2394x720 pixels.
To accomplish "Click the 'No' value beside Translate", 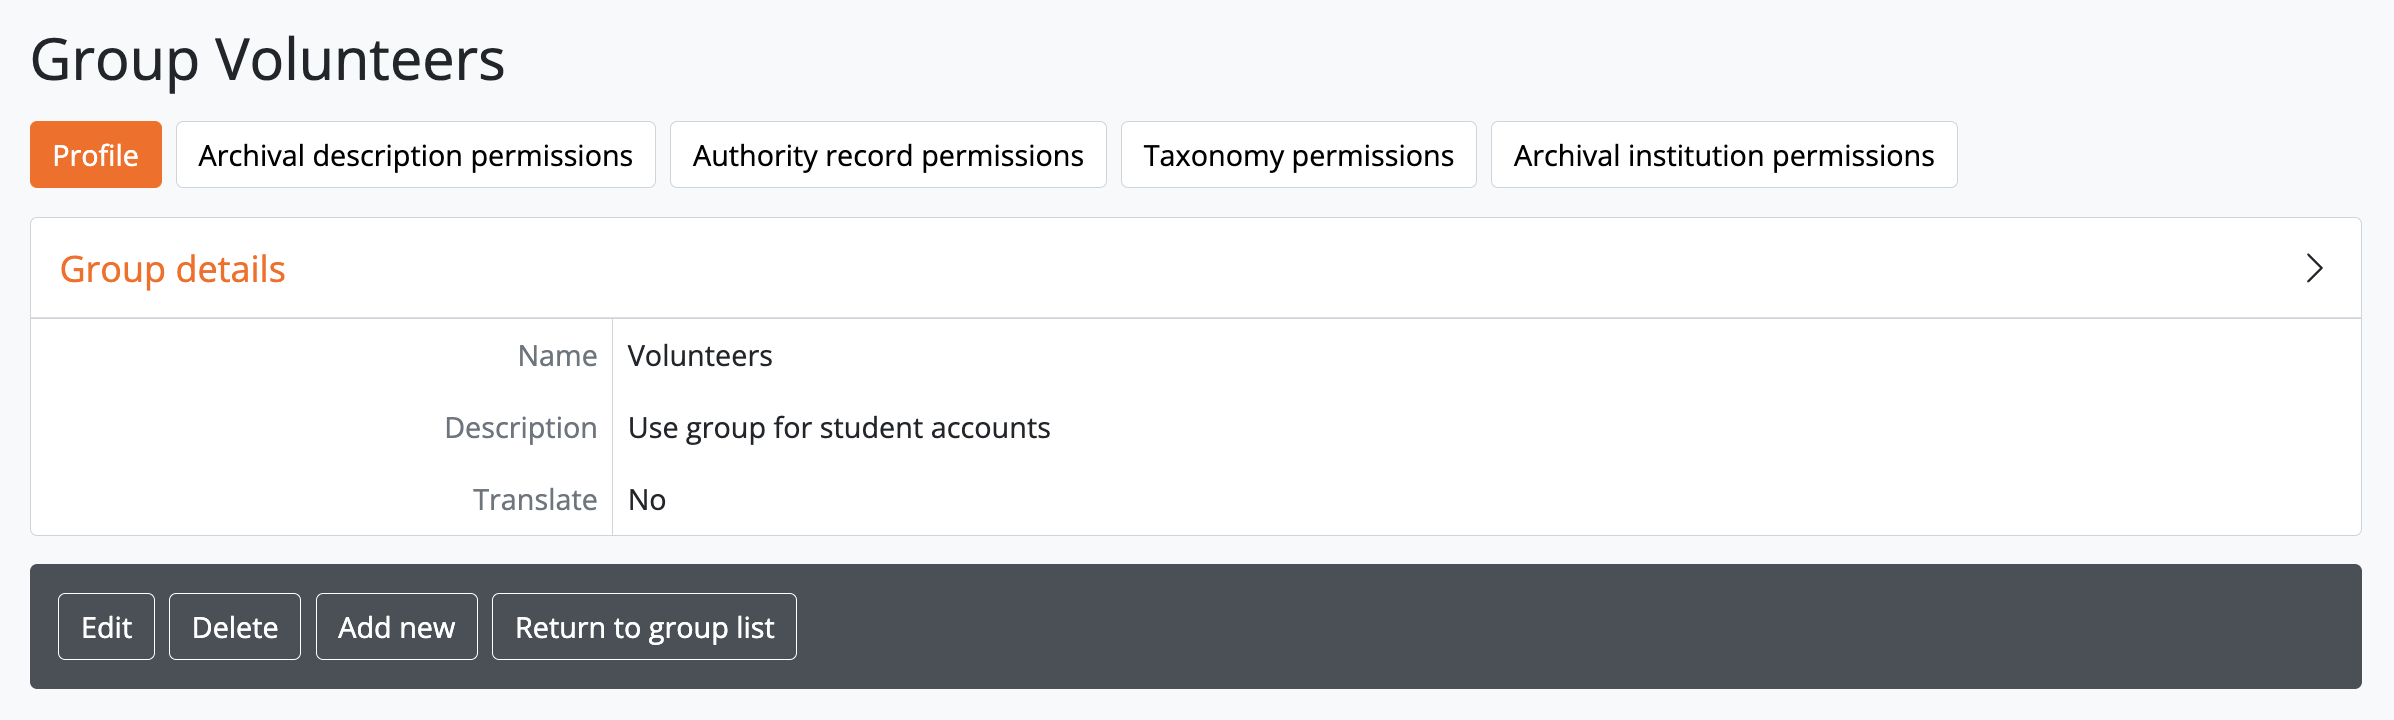I will [647, 500].
